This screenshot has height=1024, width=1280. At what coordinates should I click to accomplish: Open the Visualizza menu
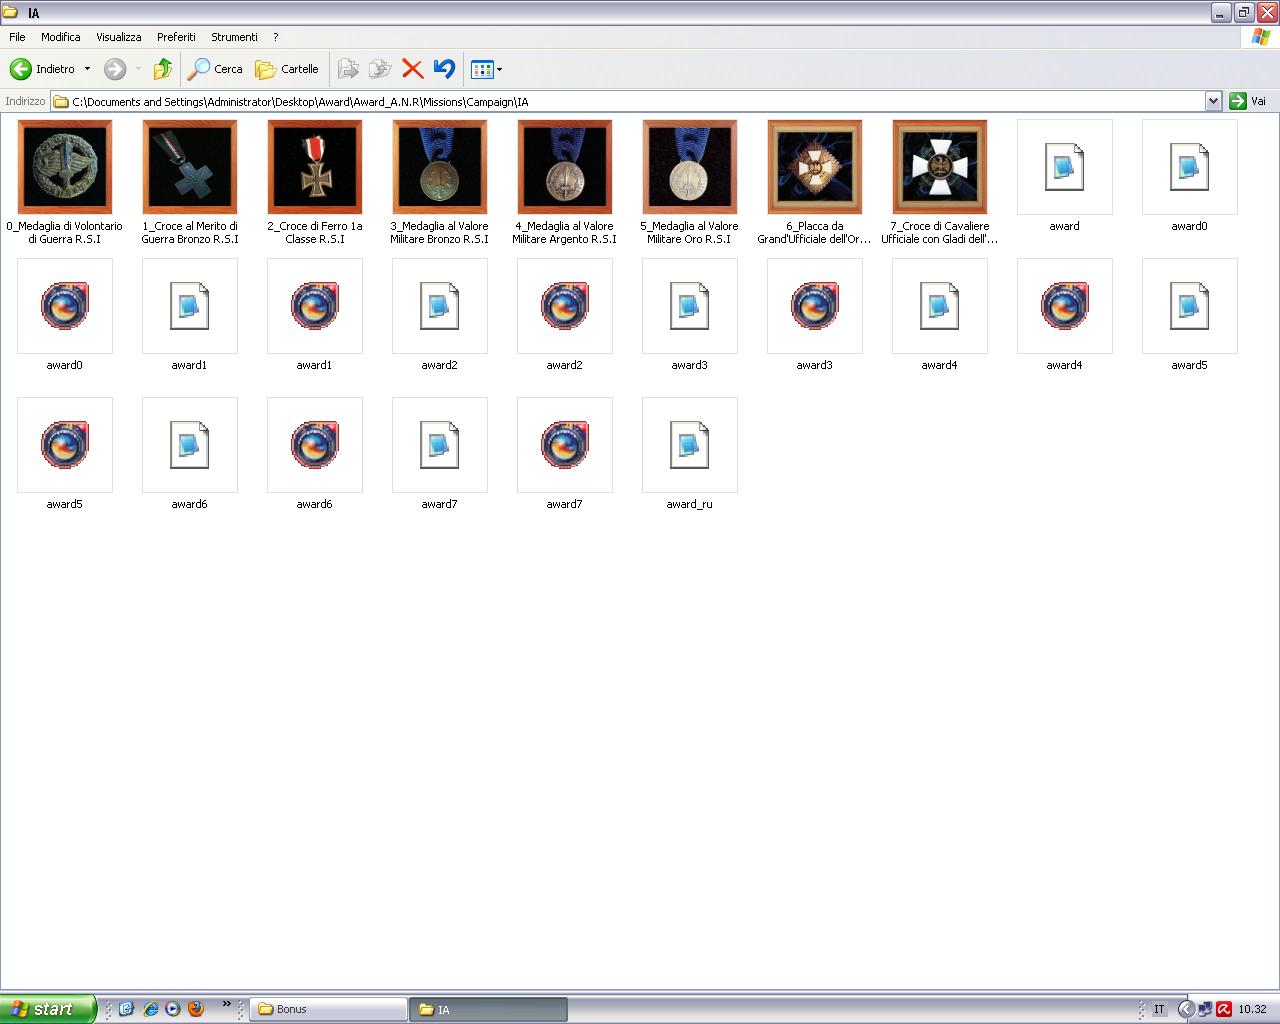(118, 37)
